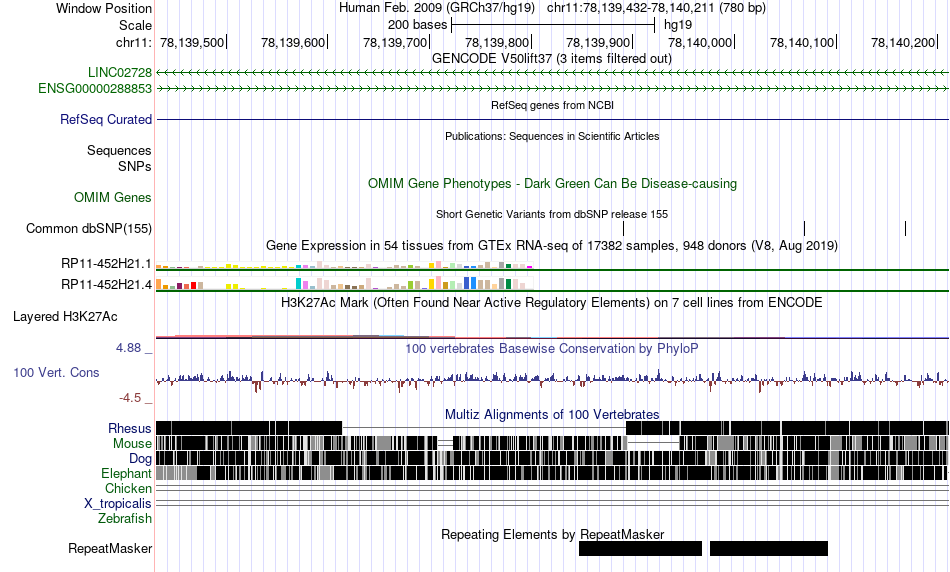Click the Publications: Sequences in Scientific Articles title
The image size is (950, 572).
tap(552, 136)
